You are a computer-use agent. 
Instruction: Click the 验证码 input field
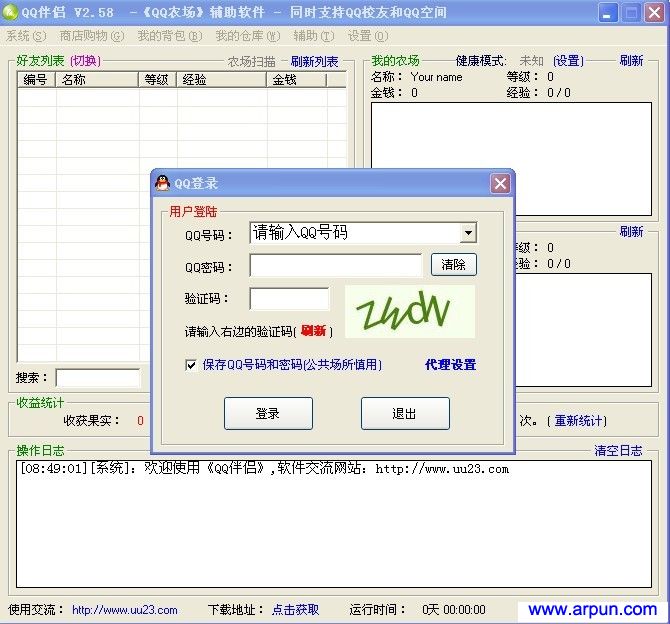pos(289,298)
